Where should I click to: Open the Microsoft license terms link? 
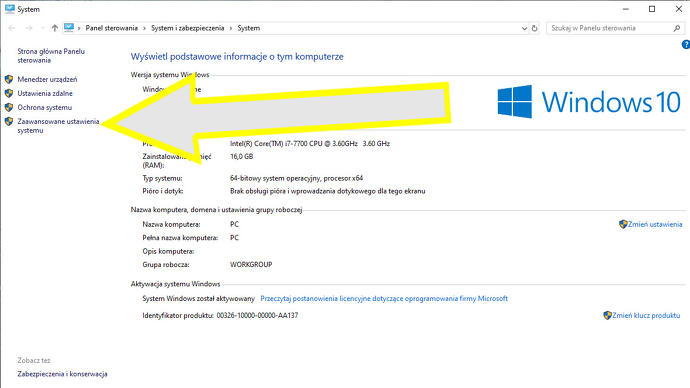point(384,298)
